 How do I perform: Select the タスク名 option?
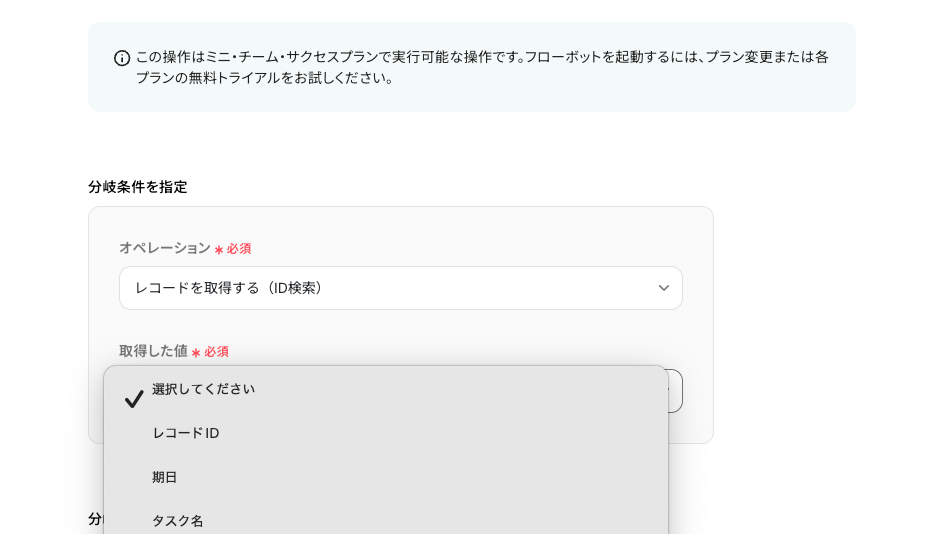point(177,520)
